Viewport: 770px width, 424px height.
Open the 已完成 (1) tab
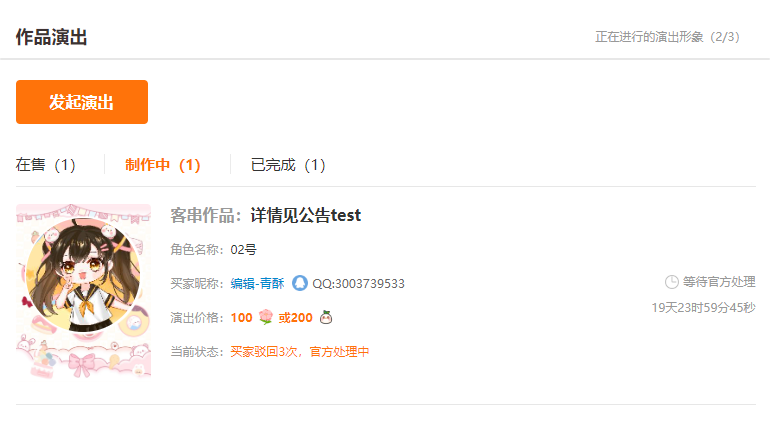pyautogui.click(x=288, y=165)
